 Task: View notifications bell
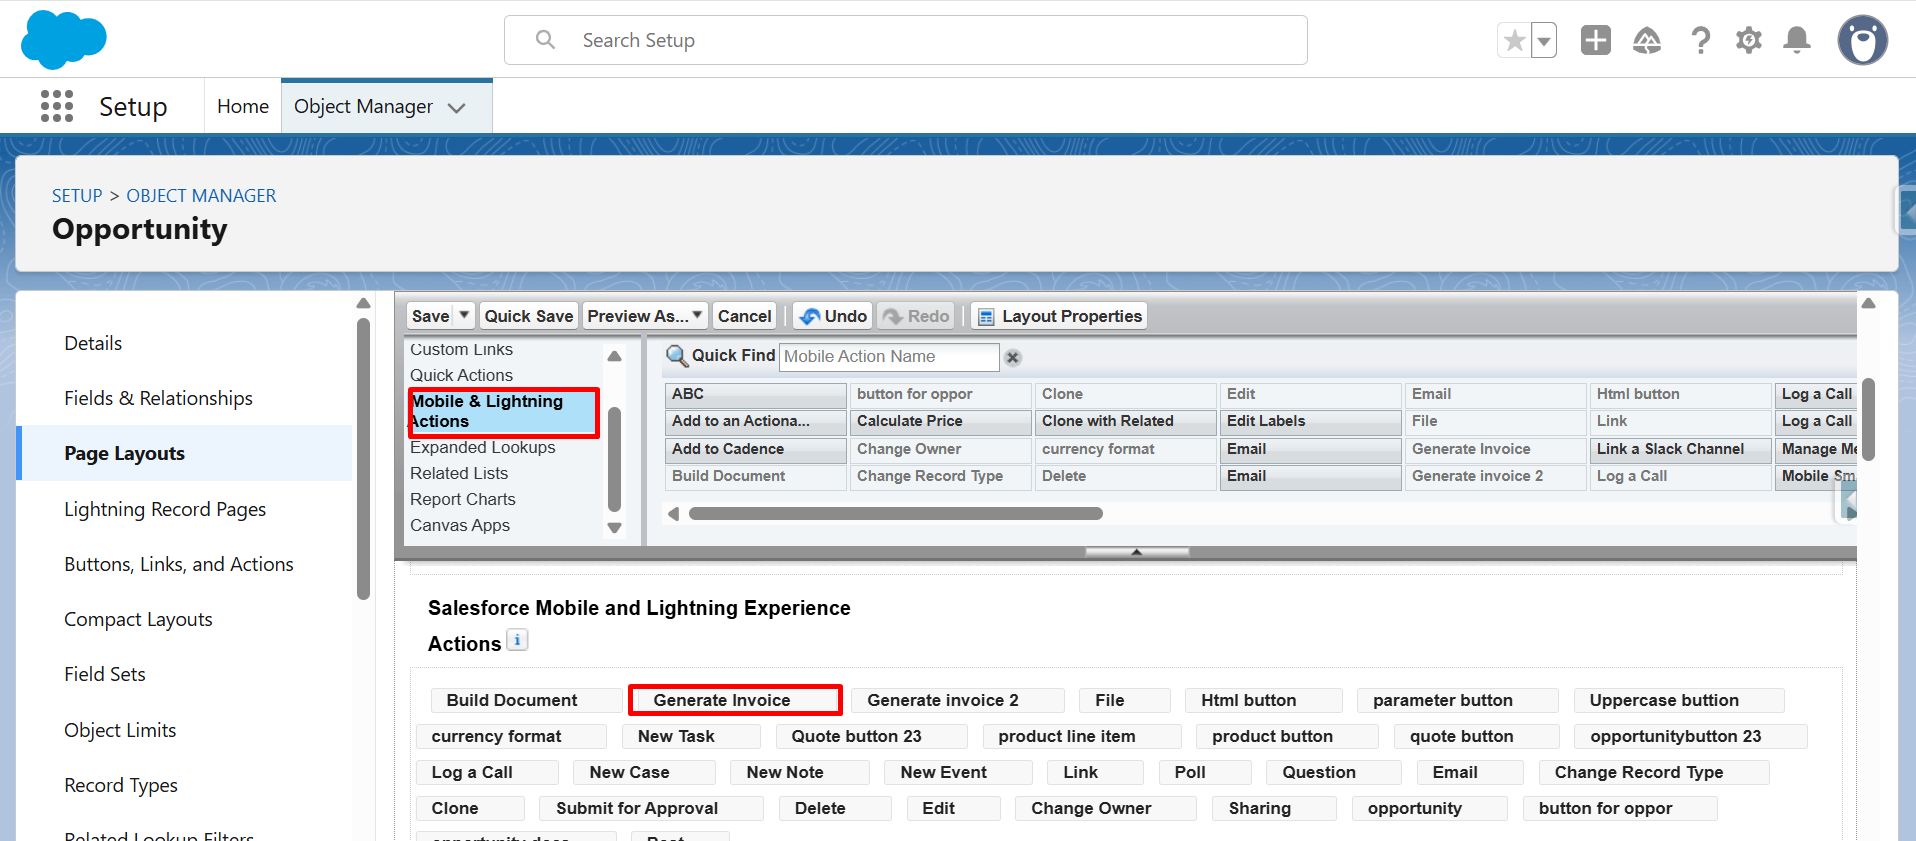pos(1797,40)
